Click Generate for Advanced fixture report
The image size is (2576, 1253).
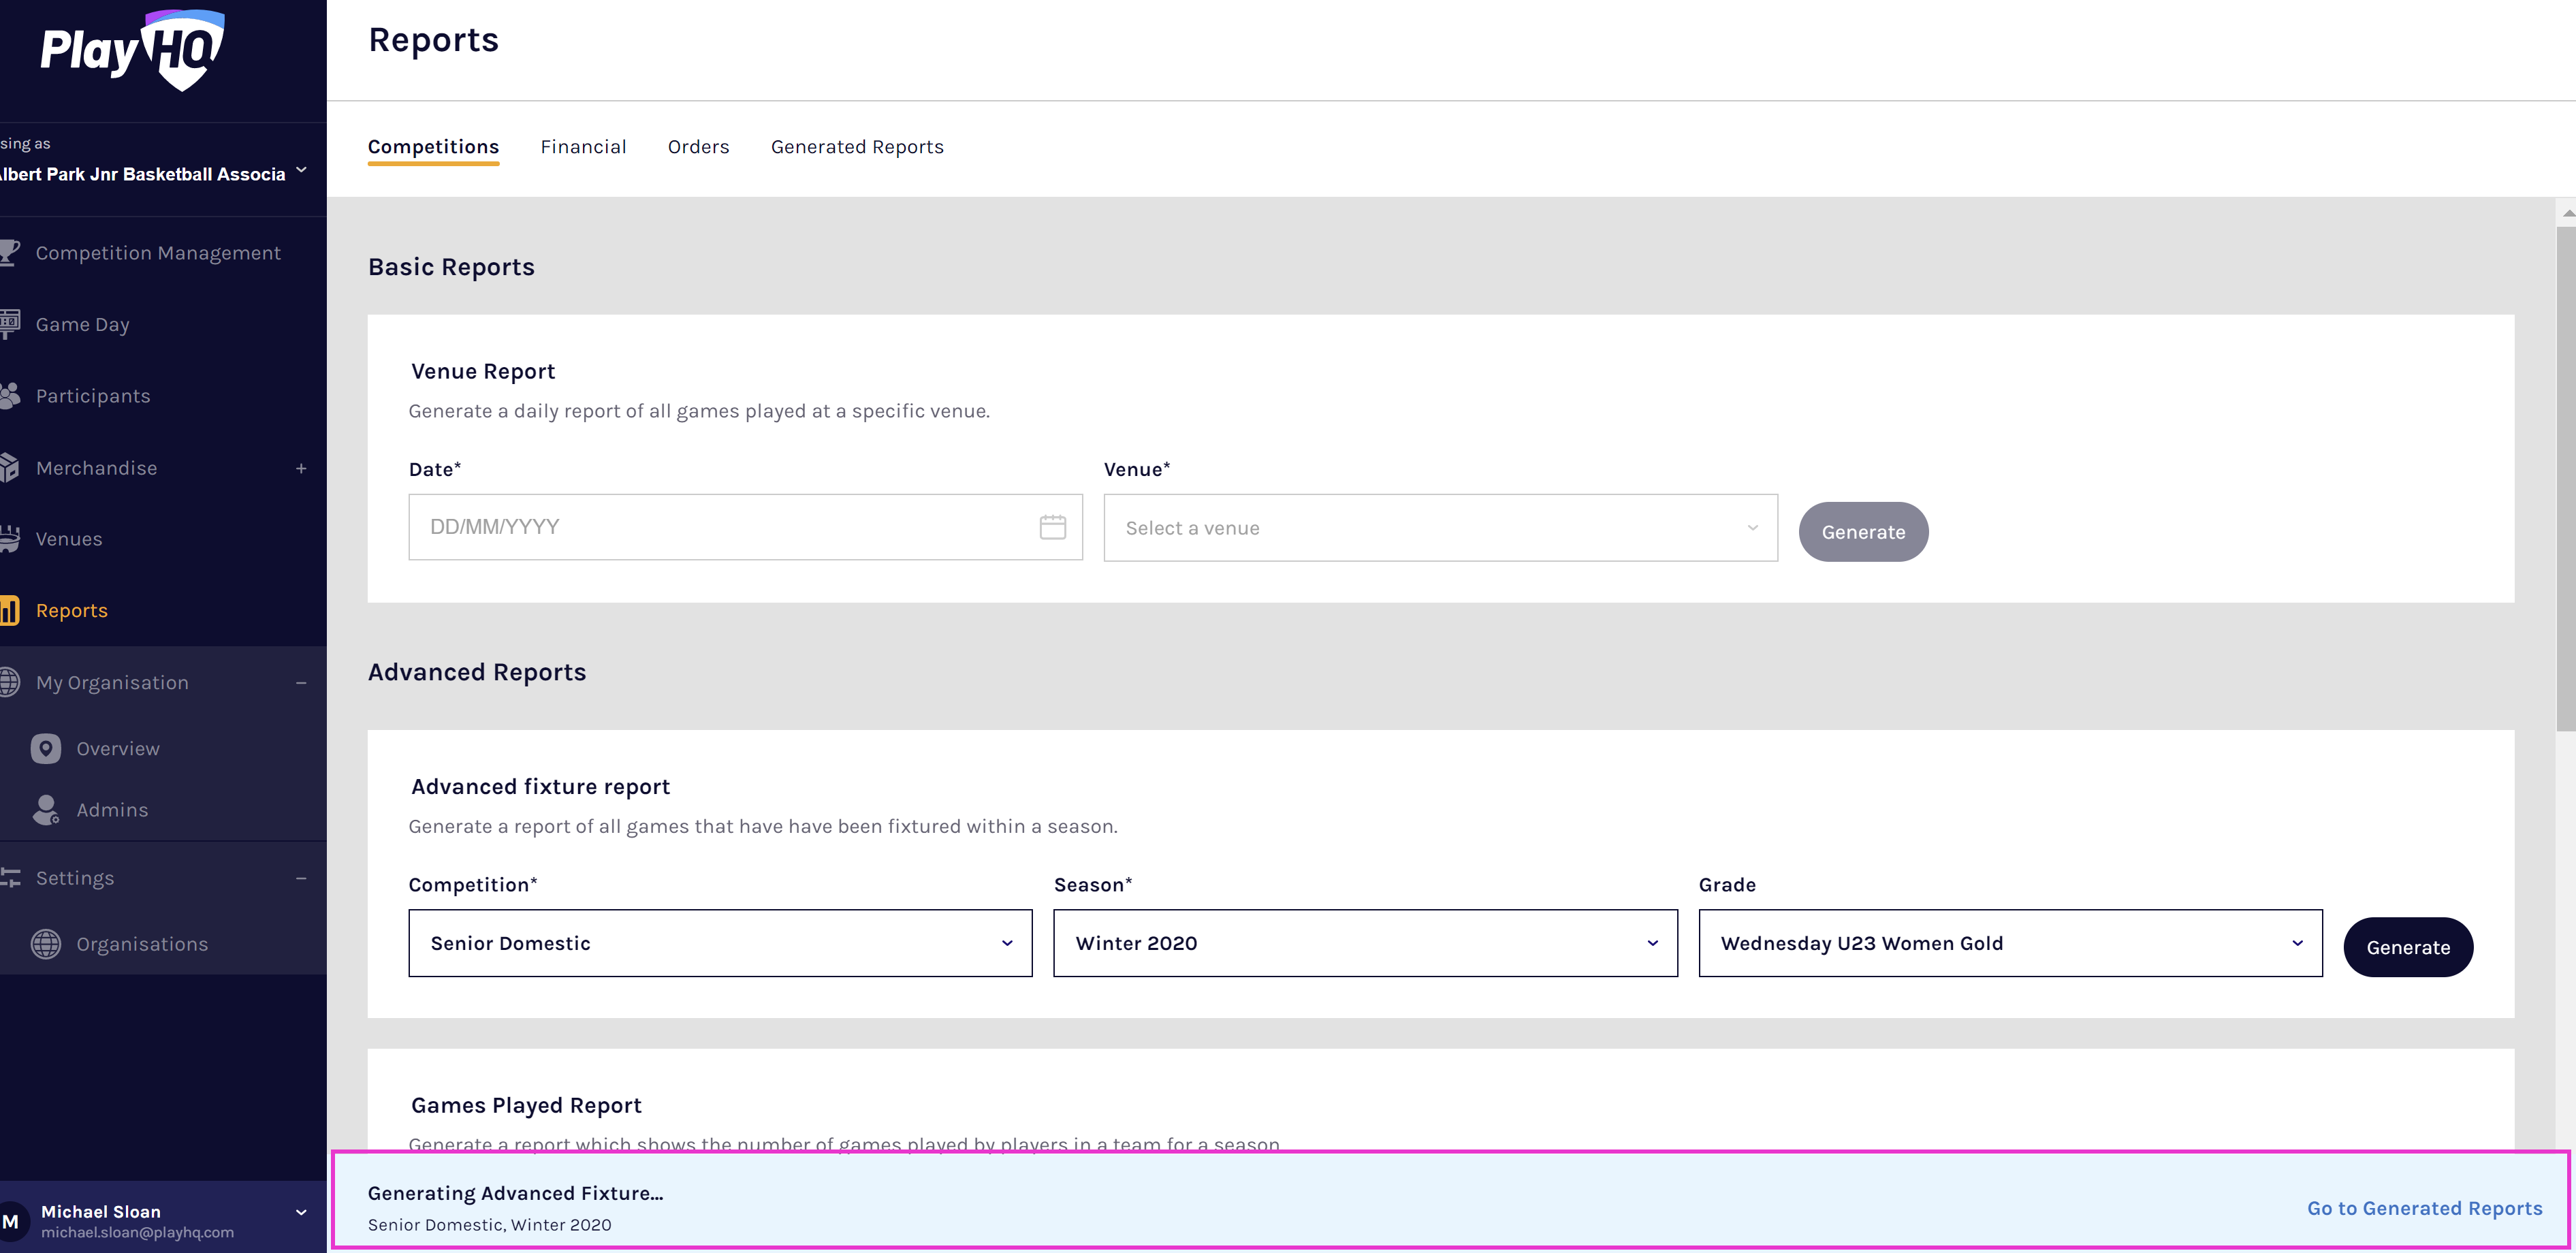click(2407, 947)
